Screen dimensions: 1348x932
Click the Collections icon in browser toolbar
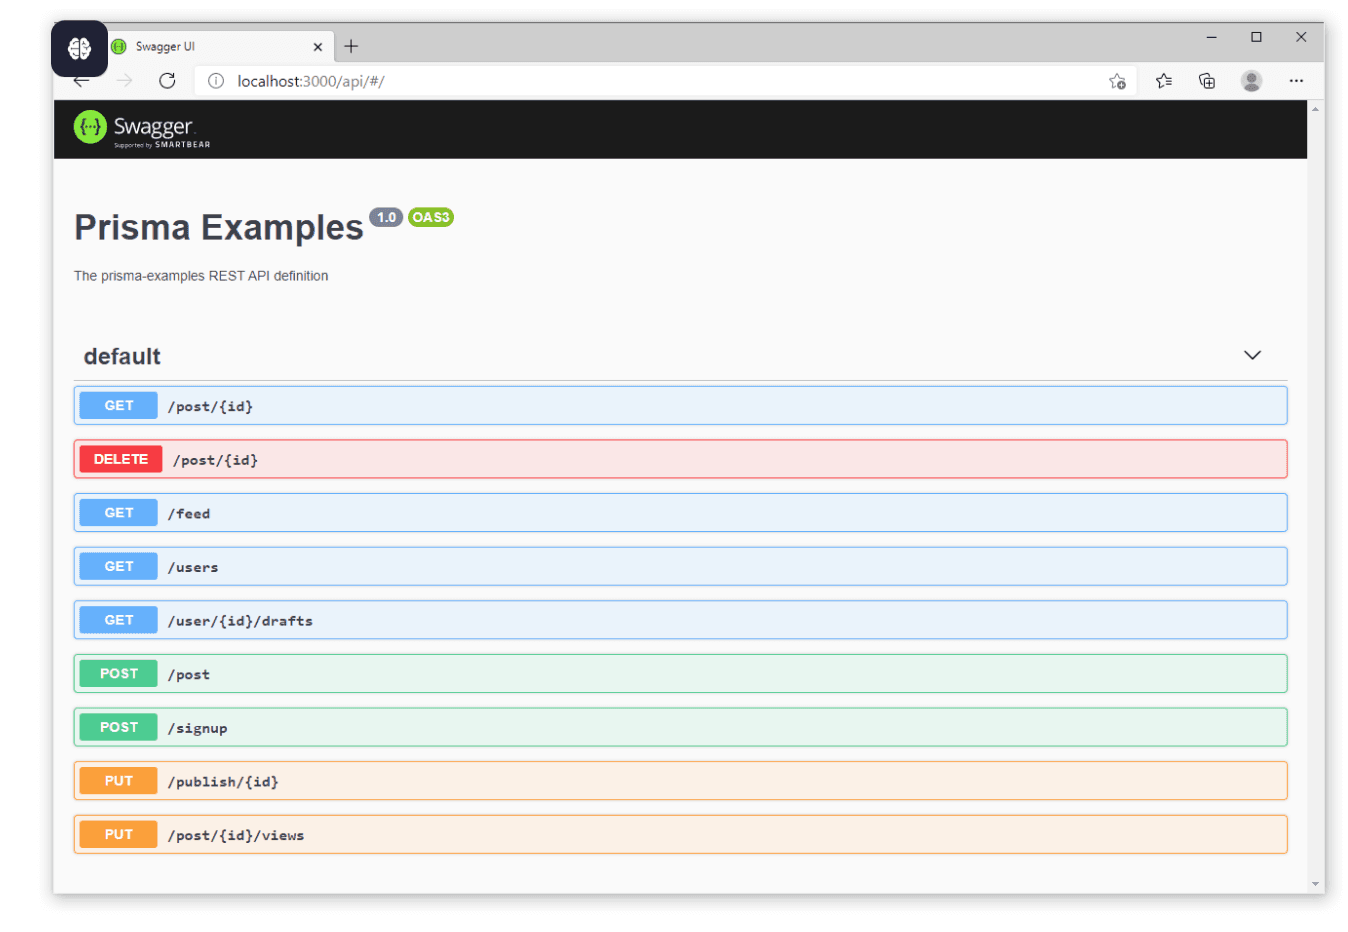click(x=1207, y=81)
